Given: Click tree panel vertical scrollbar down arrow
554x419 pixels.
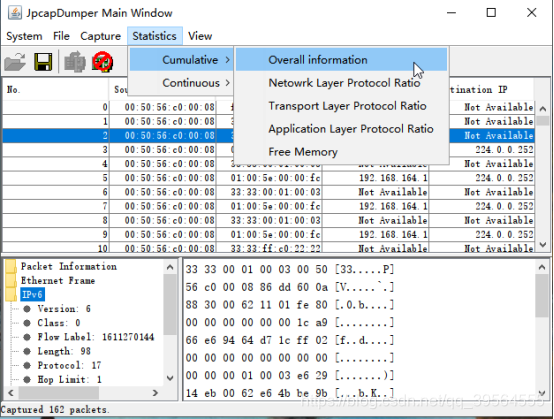Looking at the screenshot, I should 170,378.
